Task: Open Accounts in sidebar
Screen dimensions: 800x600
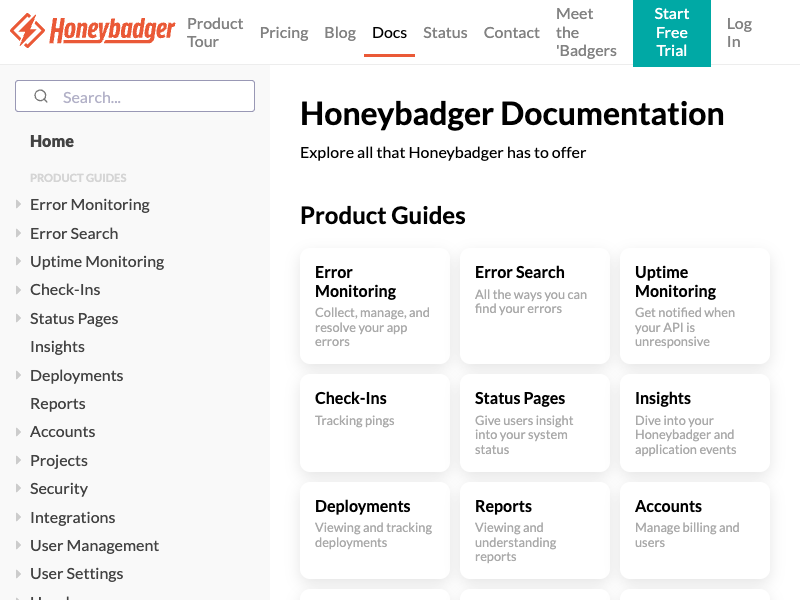Action: click(x=62, y=432)
